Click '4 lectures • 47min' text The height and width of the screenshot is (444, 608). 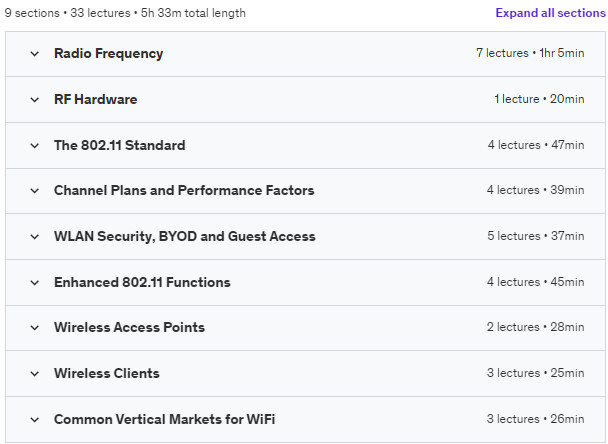(536, 145)
